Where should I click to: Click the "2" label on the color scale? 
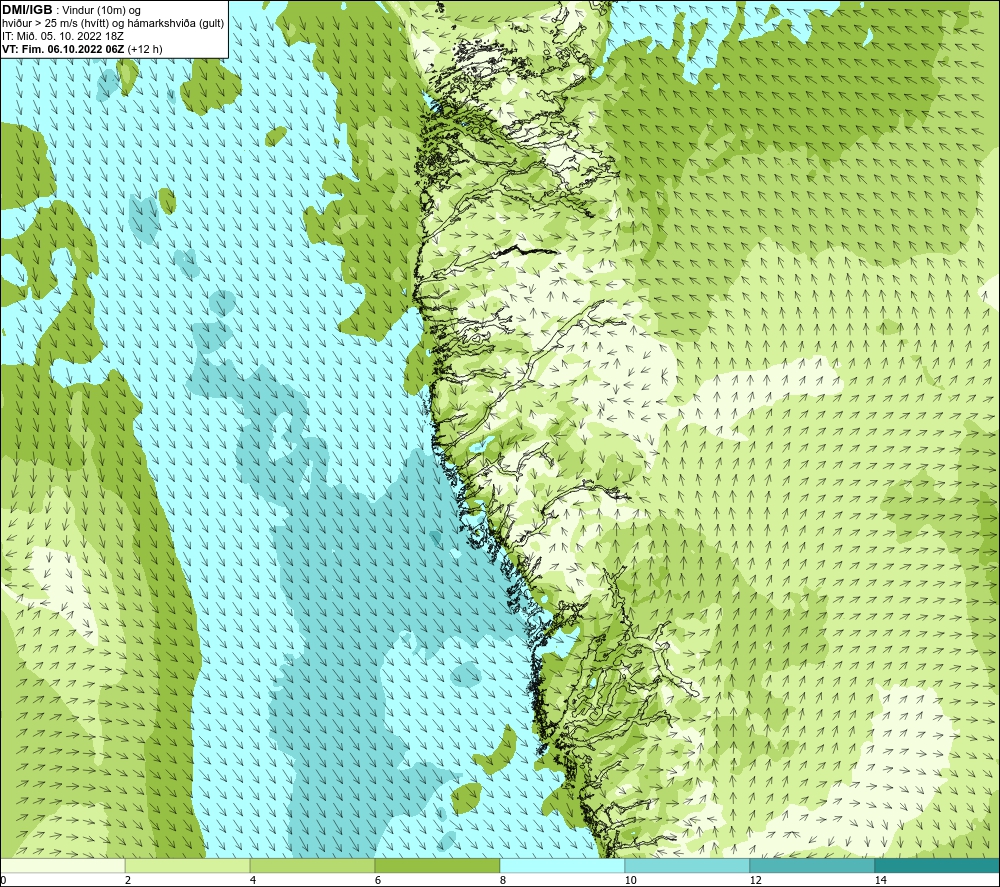(x=128, y=881)
